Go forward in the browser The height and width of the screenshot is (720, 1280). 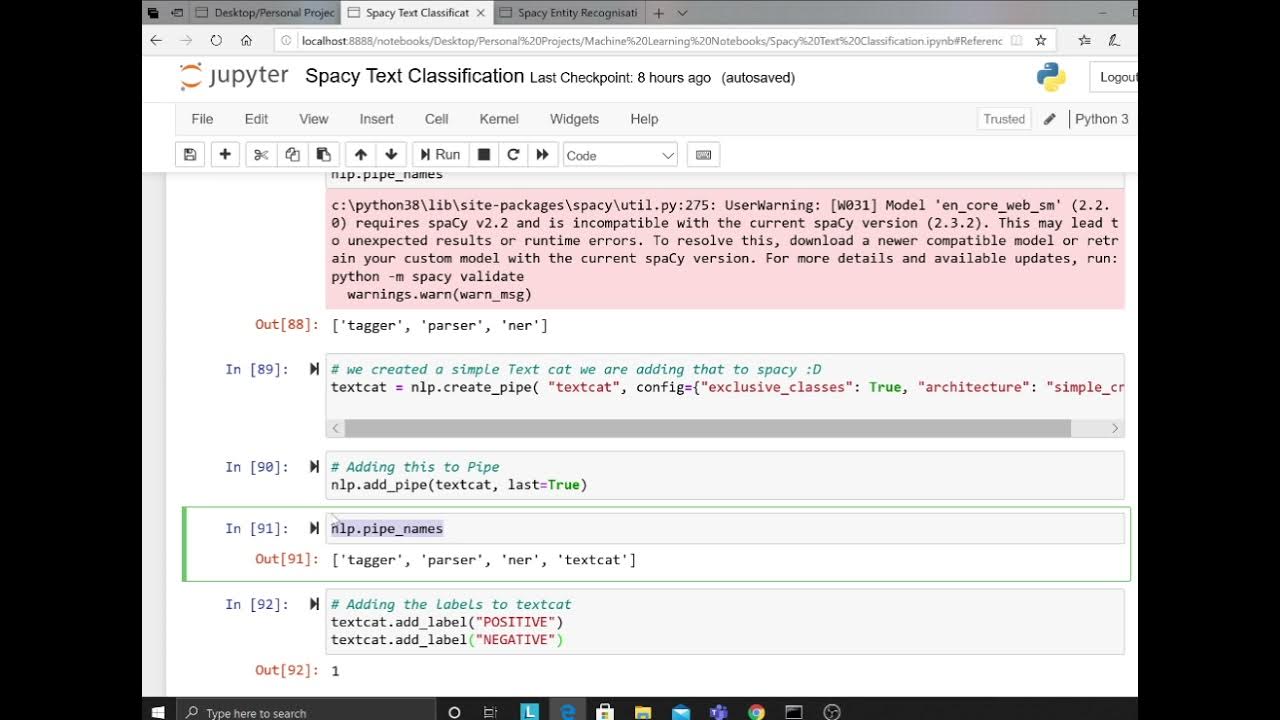click(186, 41)
